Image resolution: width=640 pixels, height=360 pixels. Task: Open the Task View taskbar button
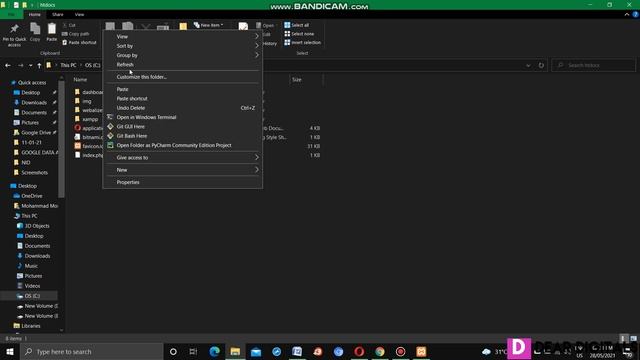(x=193, y=351)
